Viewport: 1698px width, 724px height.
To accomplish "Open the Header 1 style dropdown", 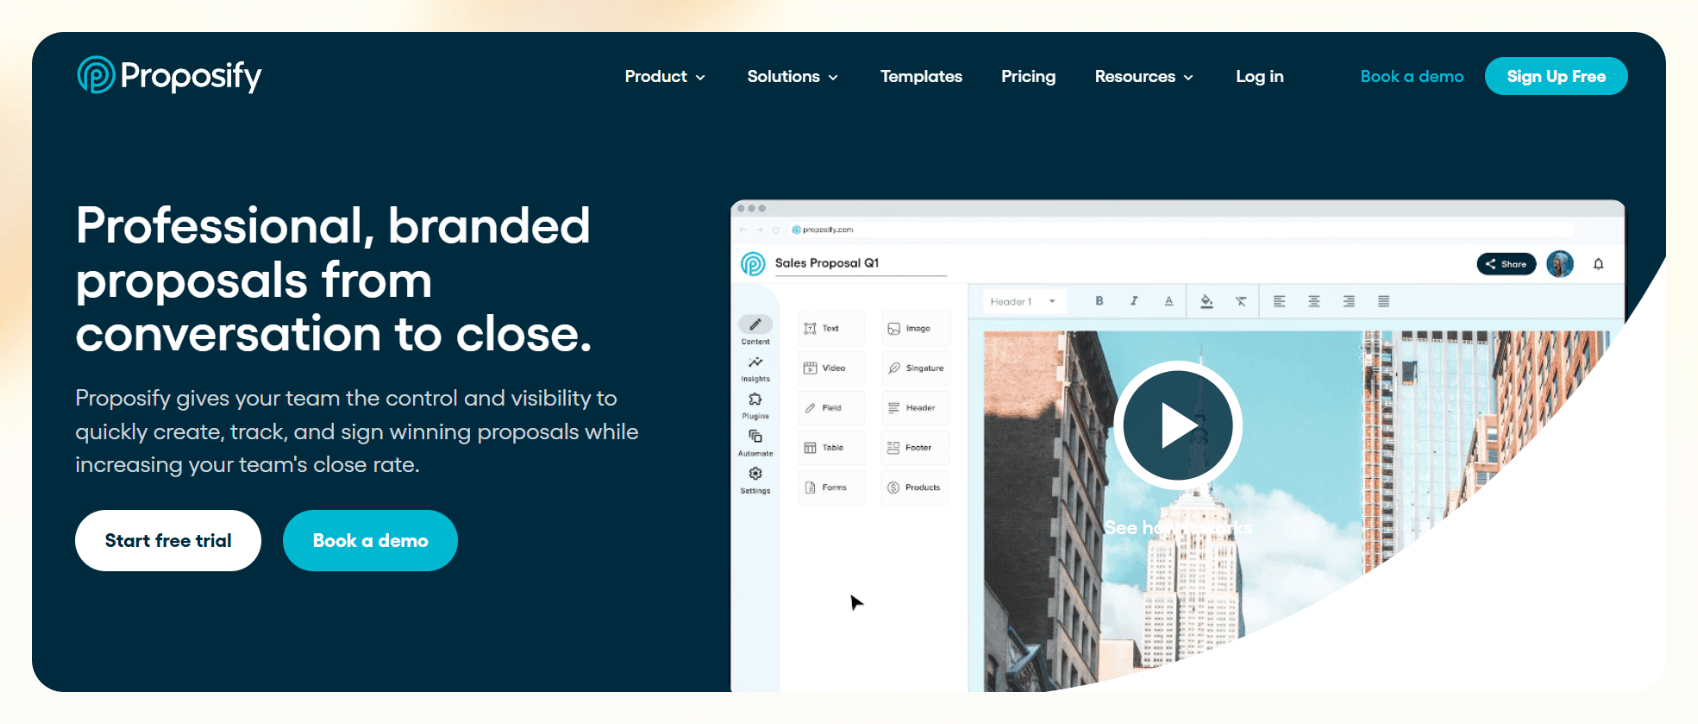I will click(1023, 301).
